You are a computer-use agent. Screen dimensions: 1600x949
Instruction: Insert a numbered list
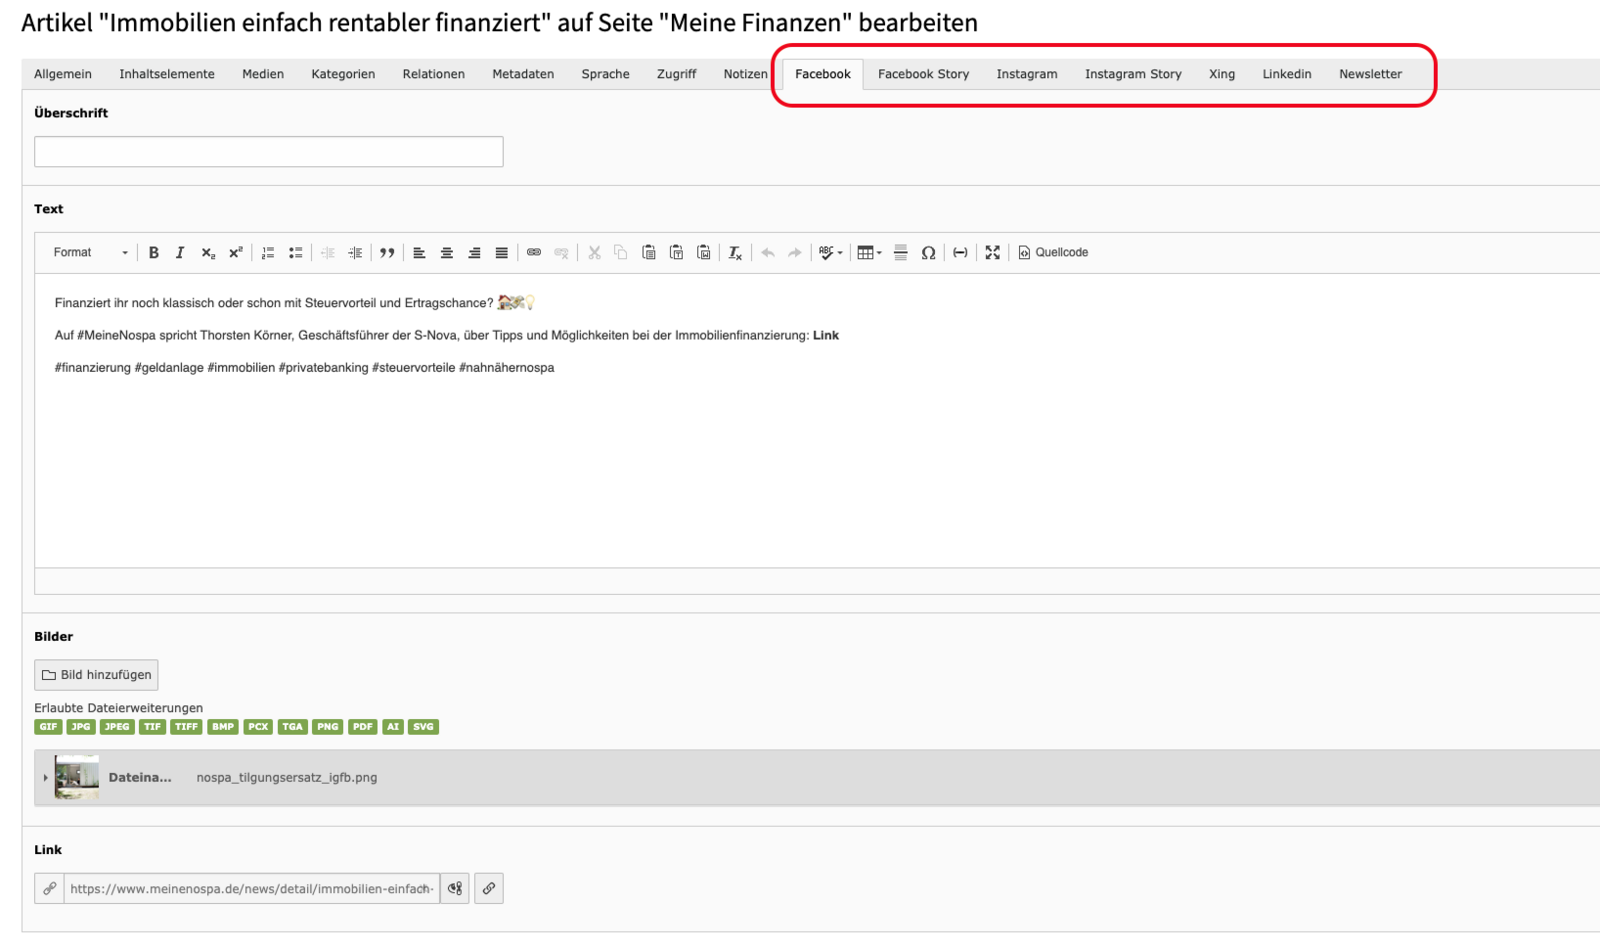(x=268, y=253)
